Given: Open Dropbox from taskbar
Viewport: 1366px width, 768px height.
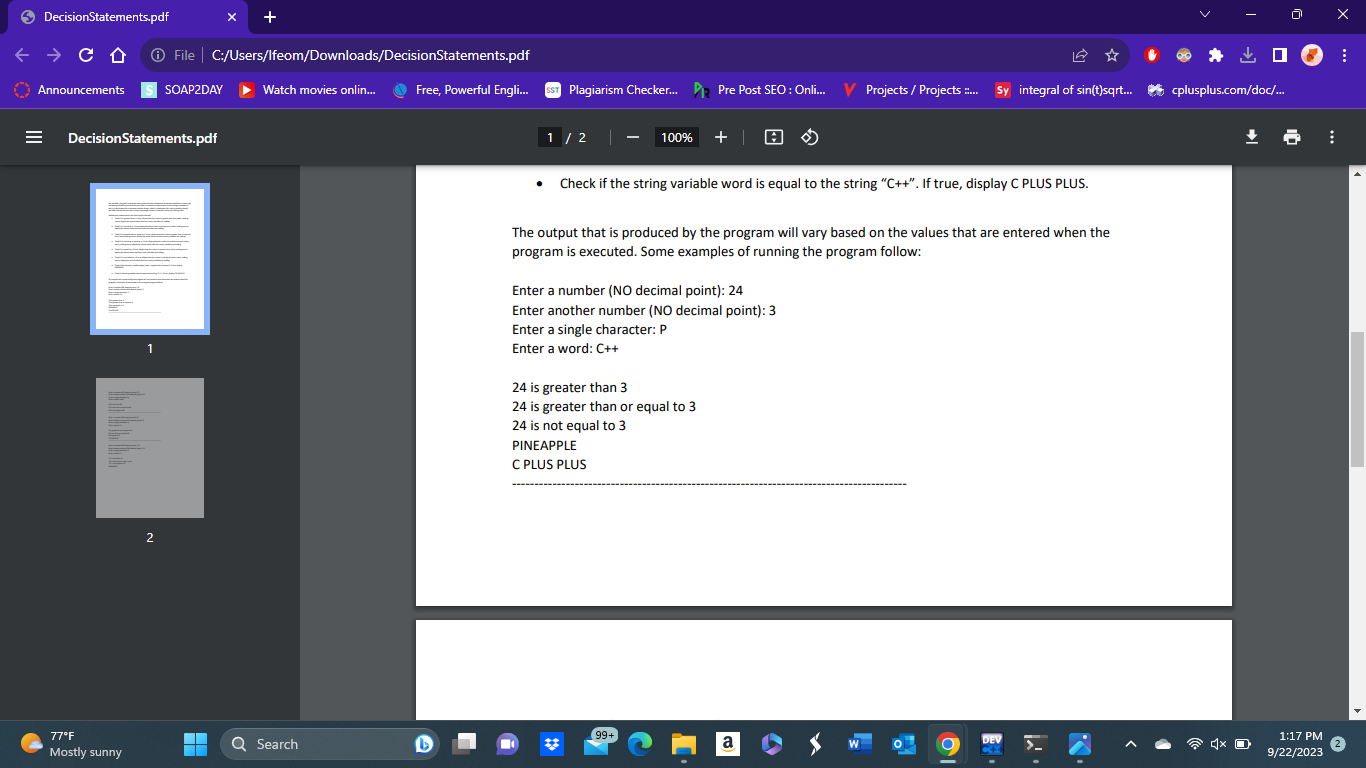Looking at the screenshot, I should click(551, 744).
